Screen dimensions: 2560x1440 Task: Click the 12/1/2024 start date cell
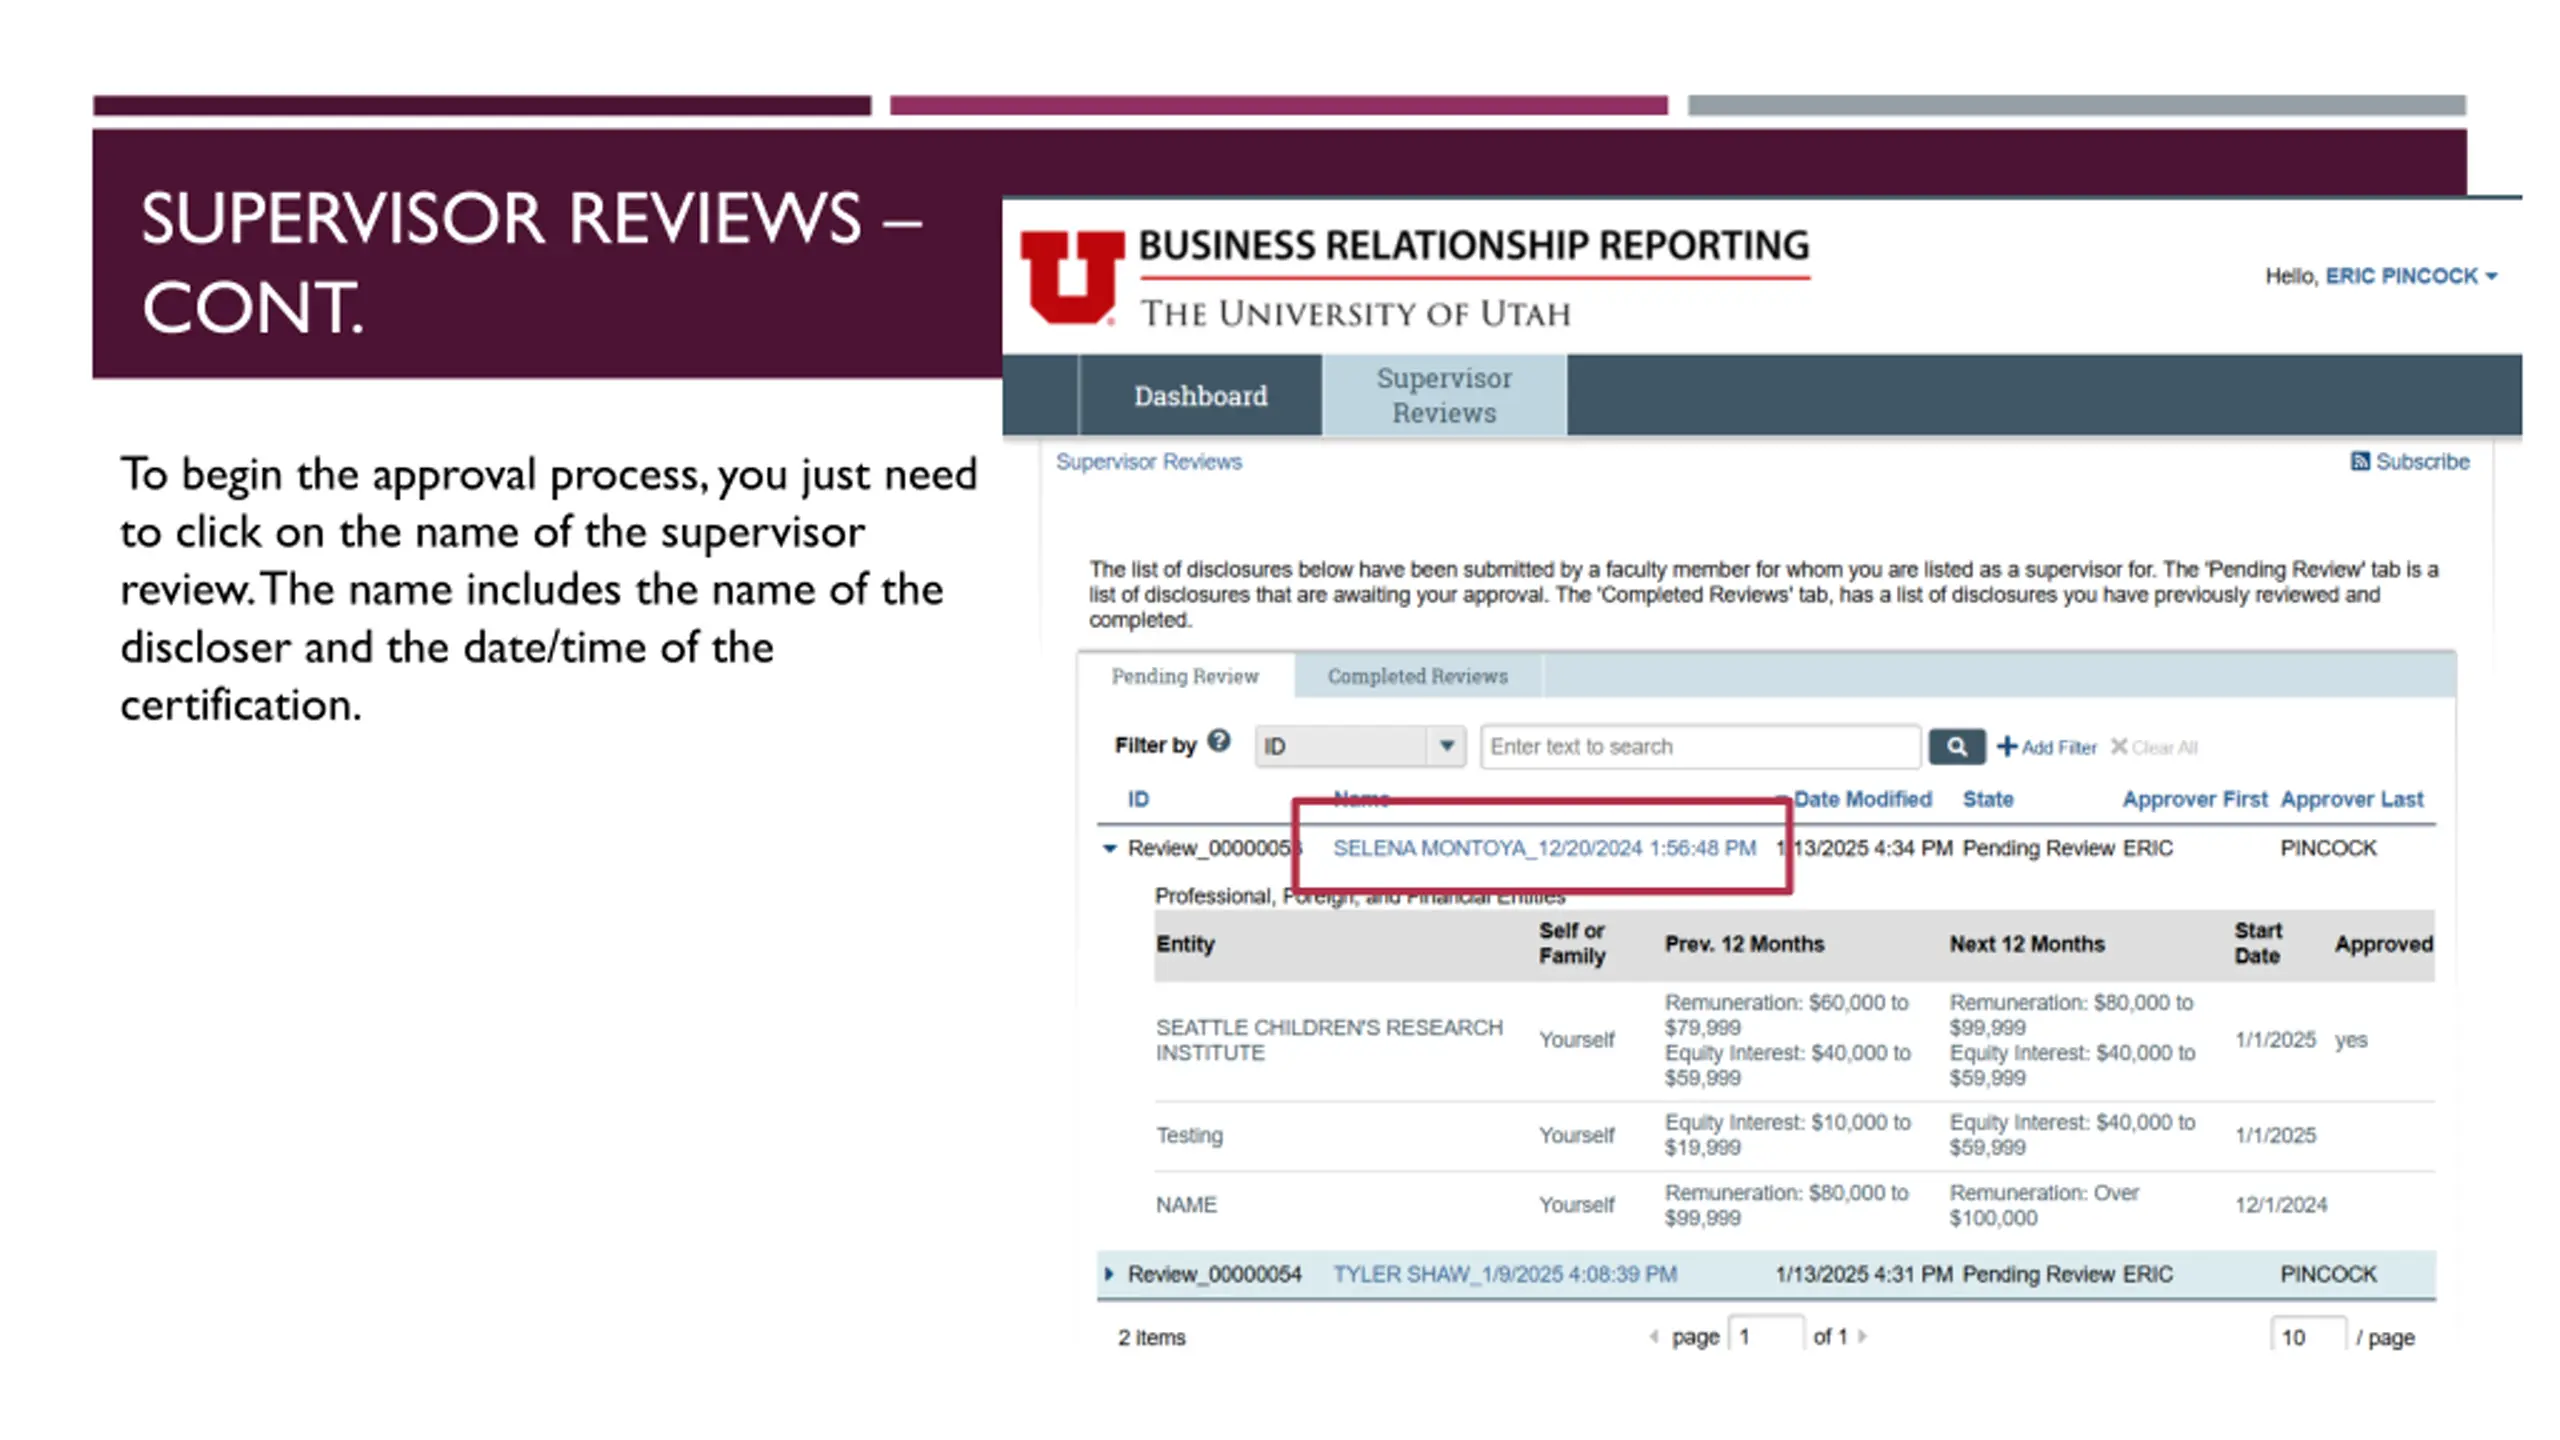(x=2281, y=1205)
